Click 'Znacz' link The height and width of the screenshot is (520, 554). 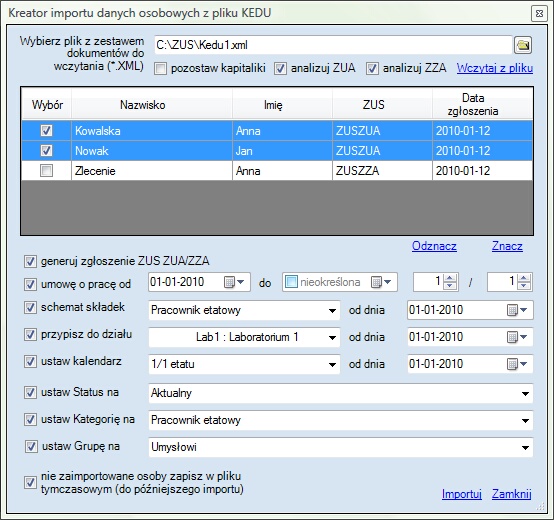coord(507,246)
